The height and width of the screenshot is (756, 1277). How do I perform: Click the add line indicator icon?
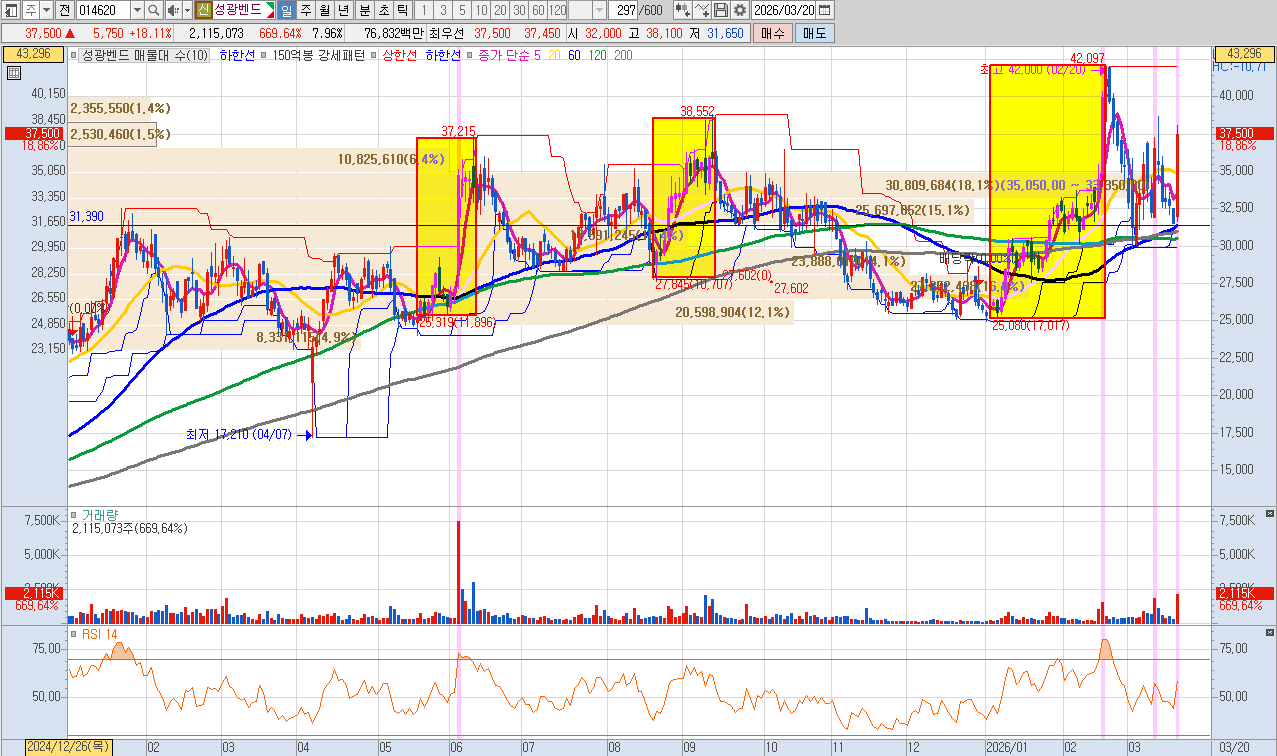click(x=702, y=10)
